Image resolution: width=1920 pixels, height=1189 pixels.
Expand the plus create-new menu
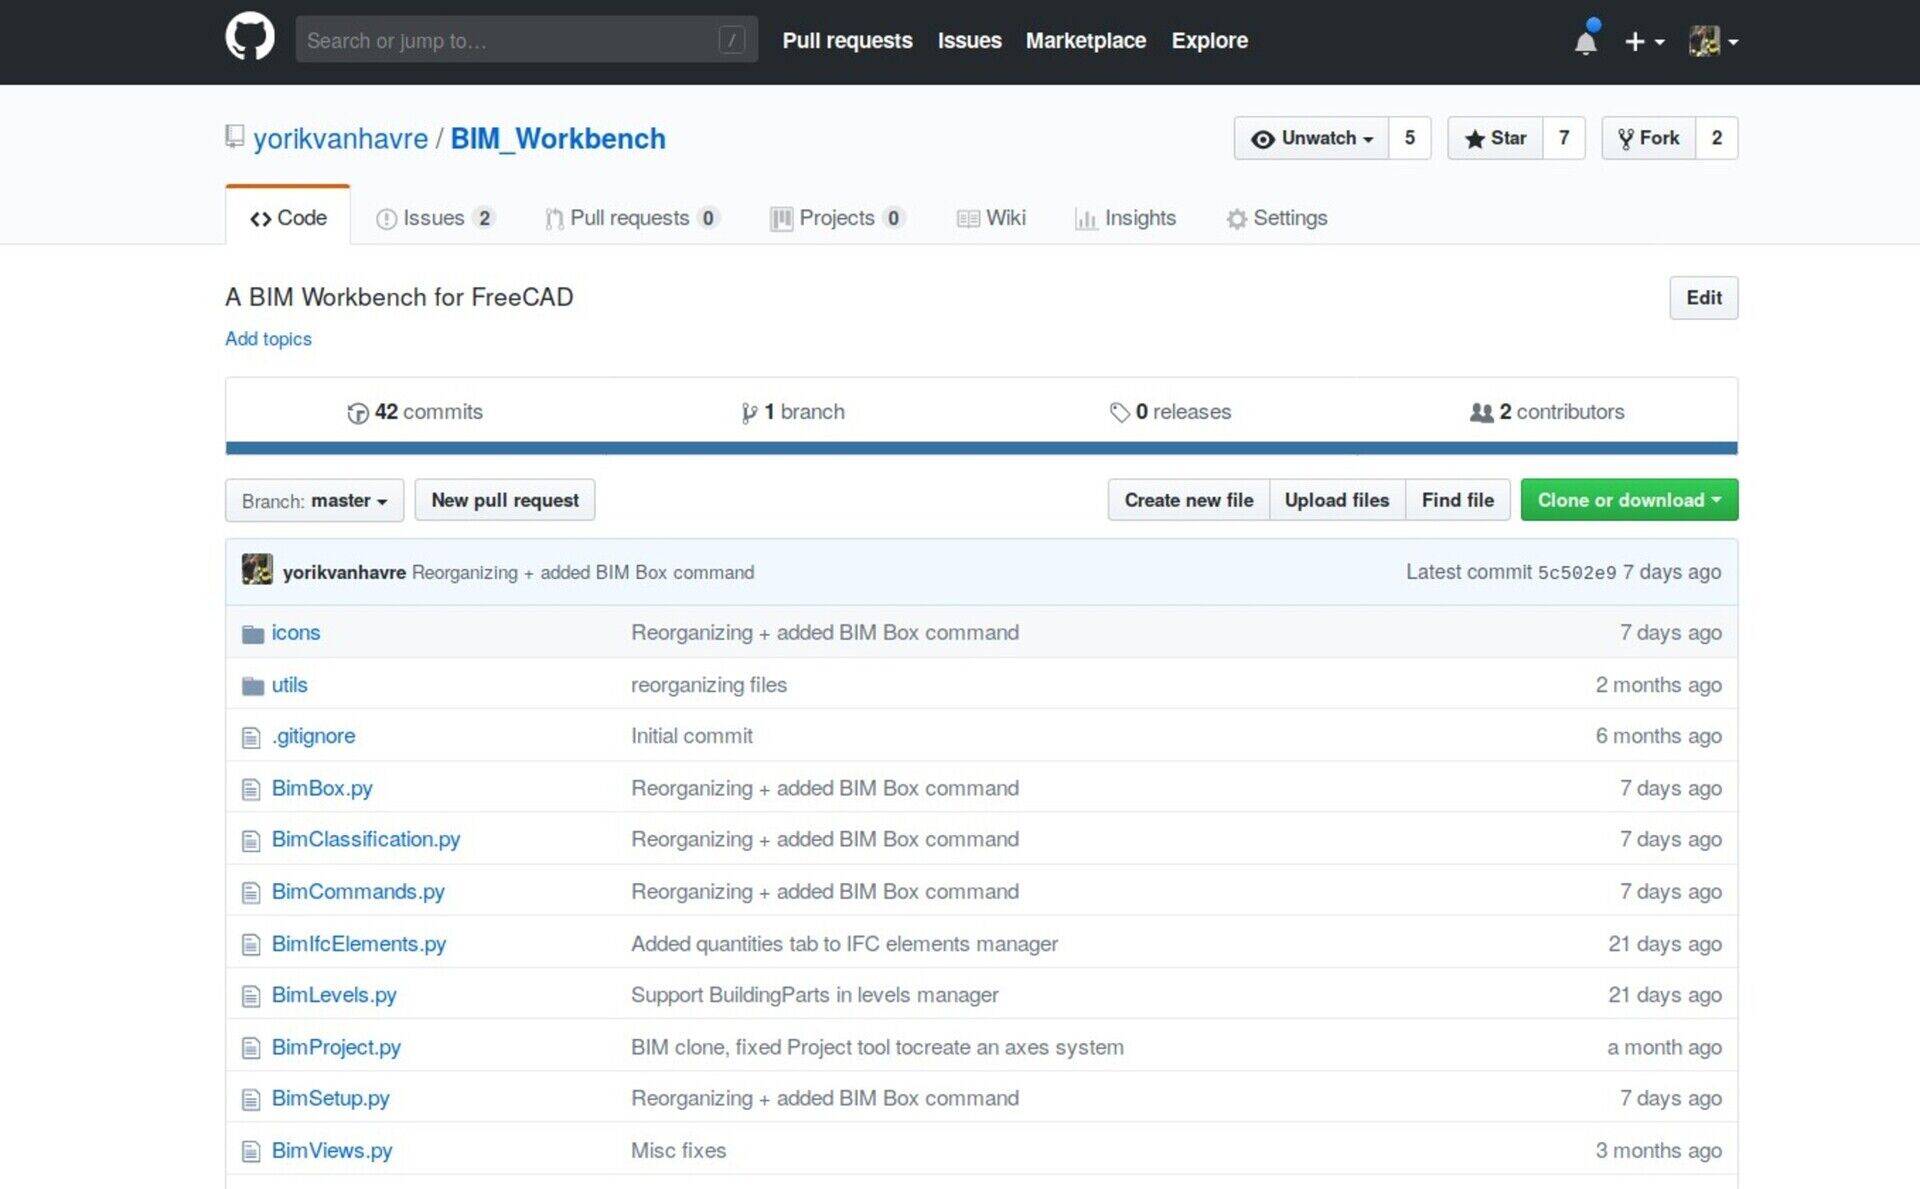coord(1643,42)
